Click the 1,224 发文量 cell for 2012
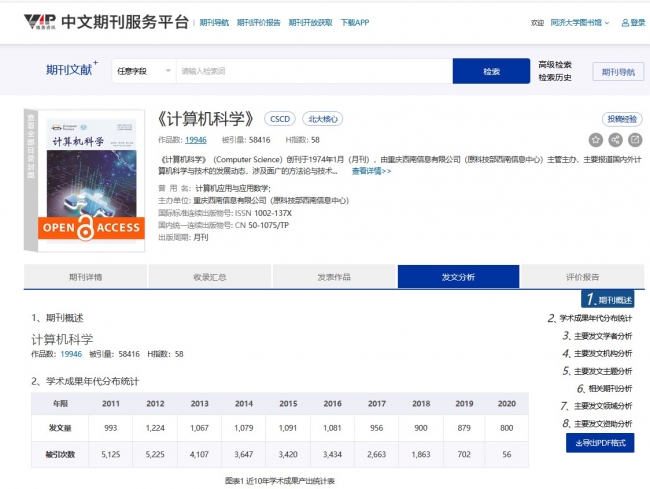Viewport: 650px width, 489px height. pyautogui.click(x=155, y=428)
